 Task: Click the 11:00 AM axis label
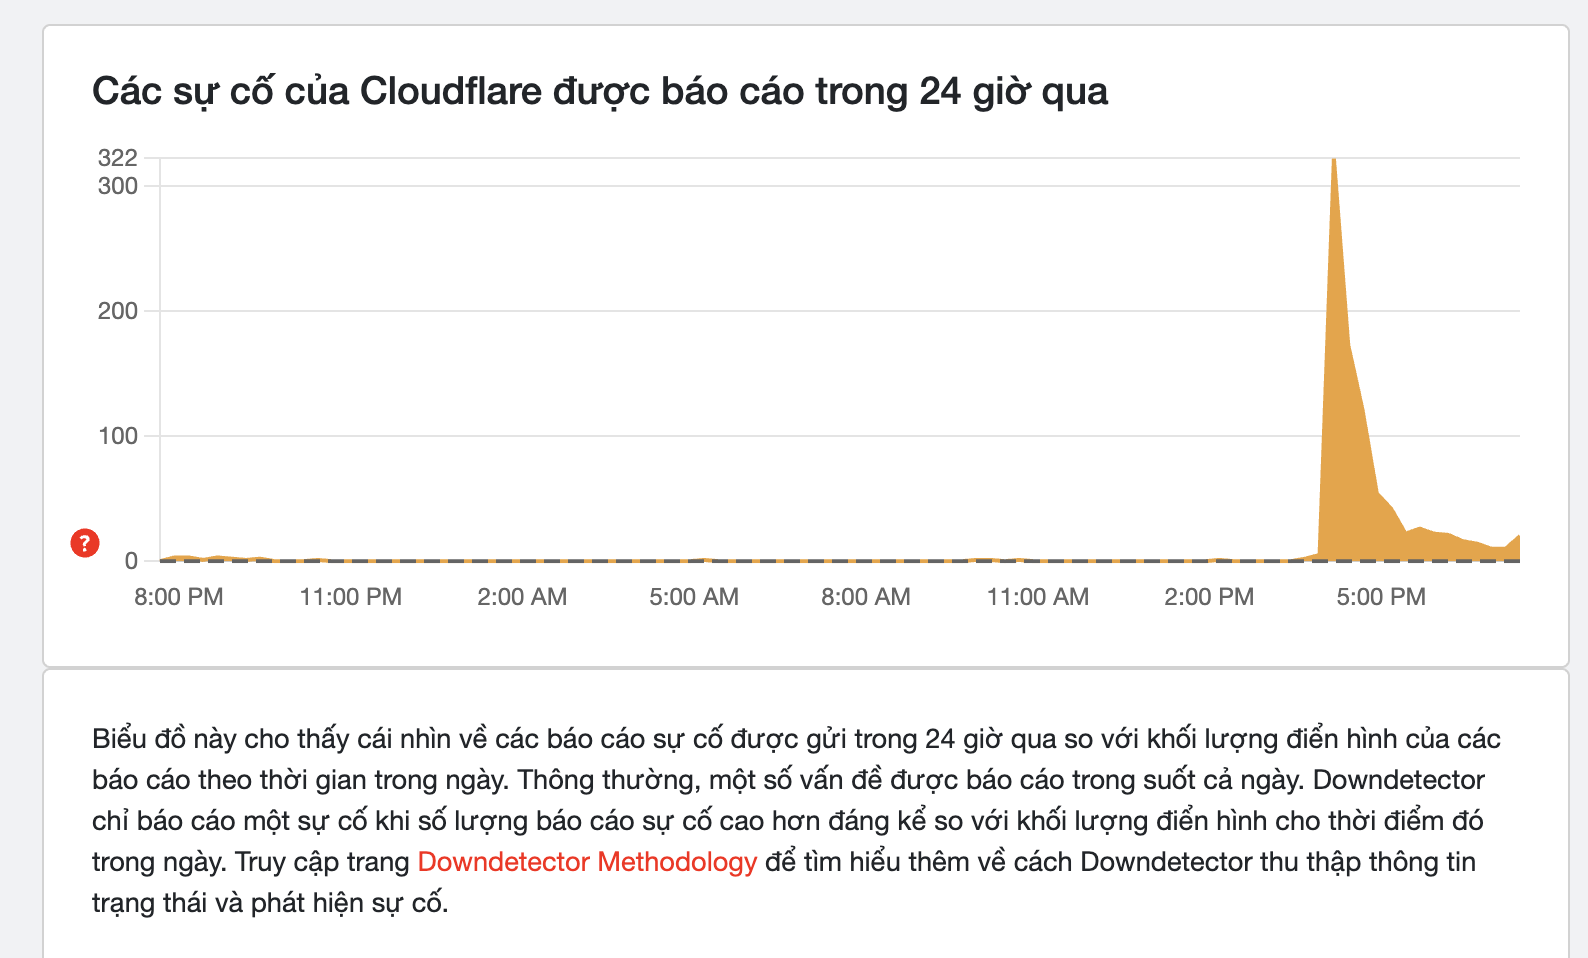pos(1037,597)
